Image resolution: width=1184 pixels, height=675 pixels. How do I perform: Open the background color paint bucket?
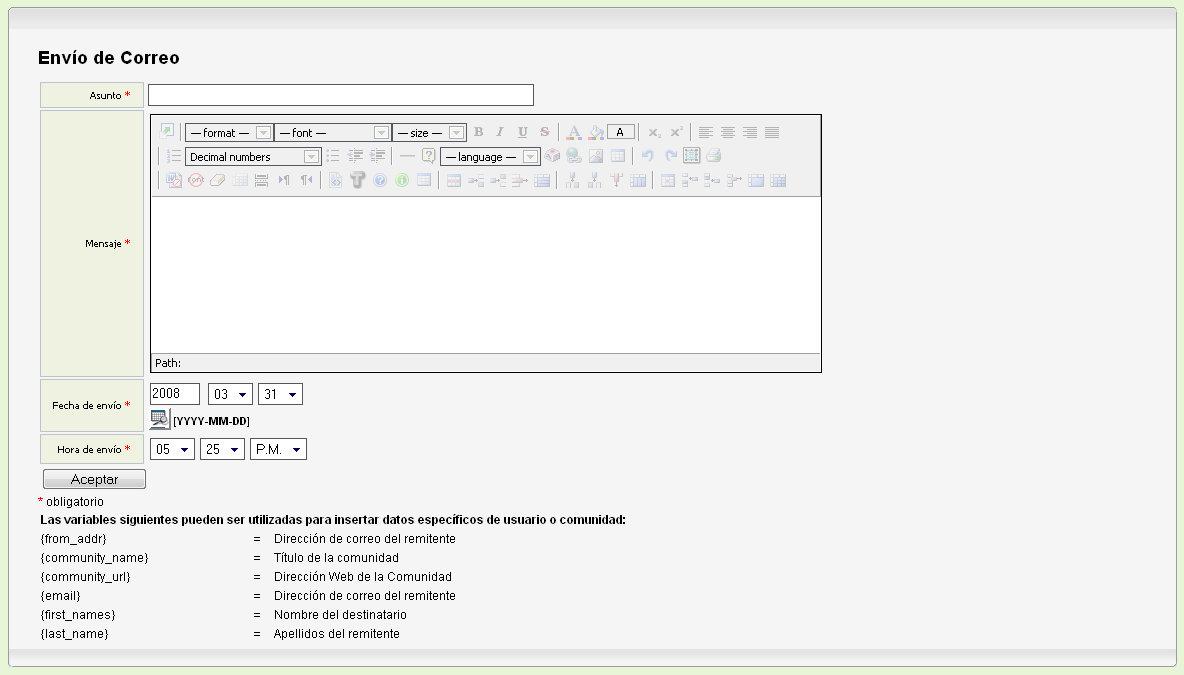[597, 132]
